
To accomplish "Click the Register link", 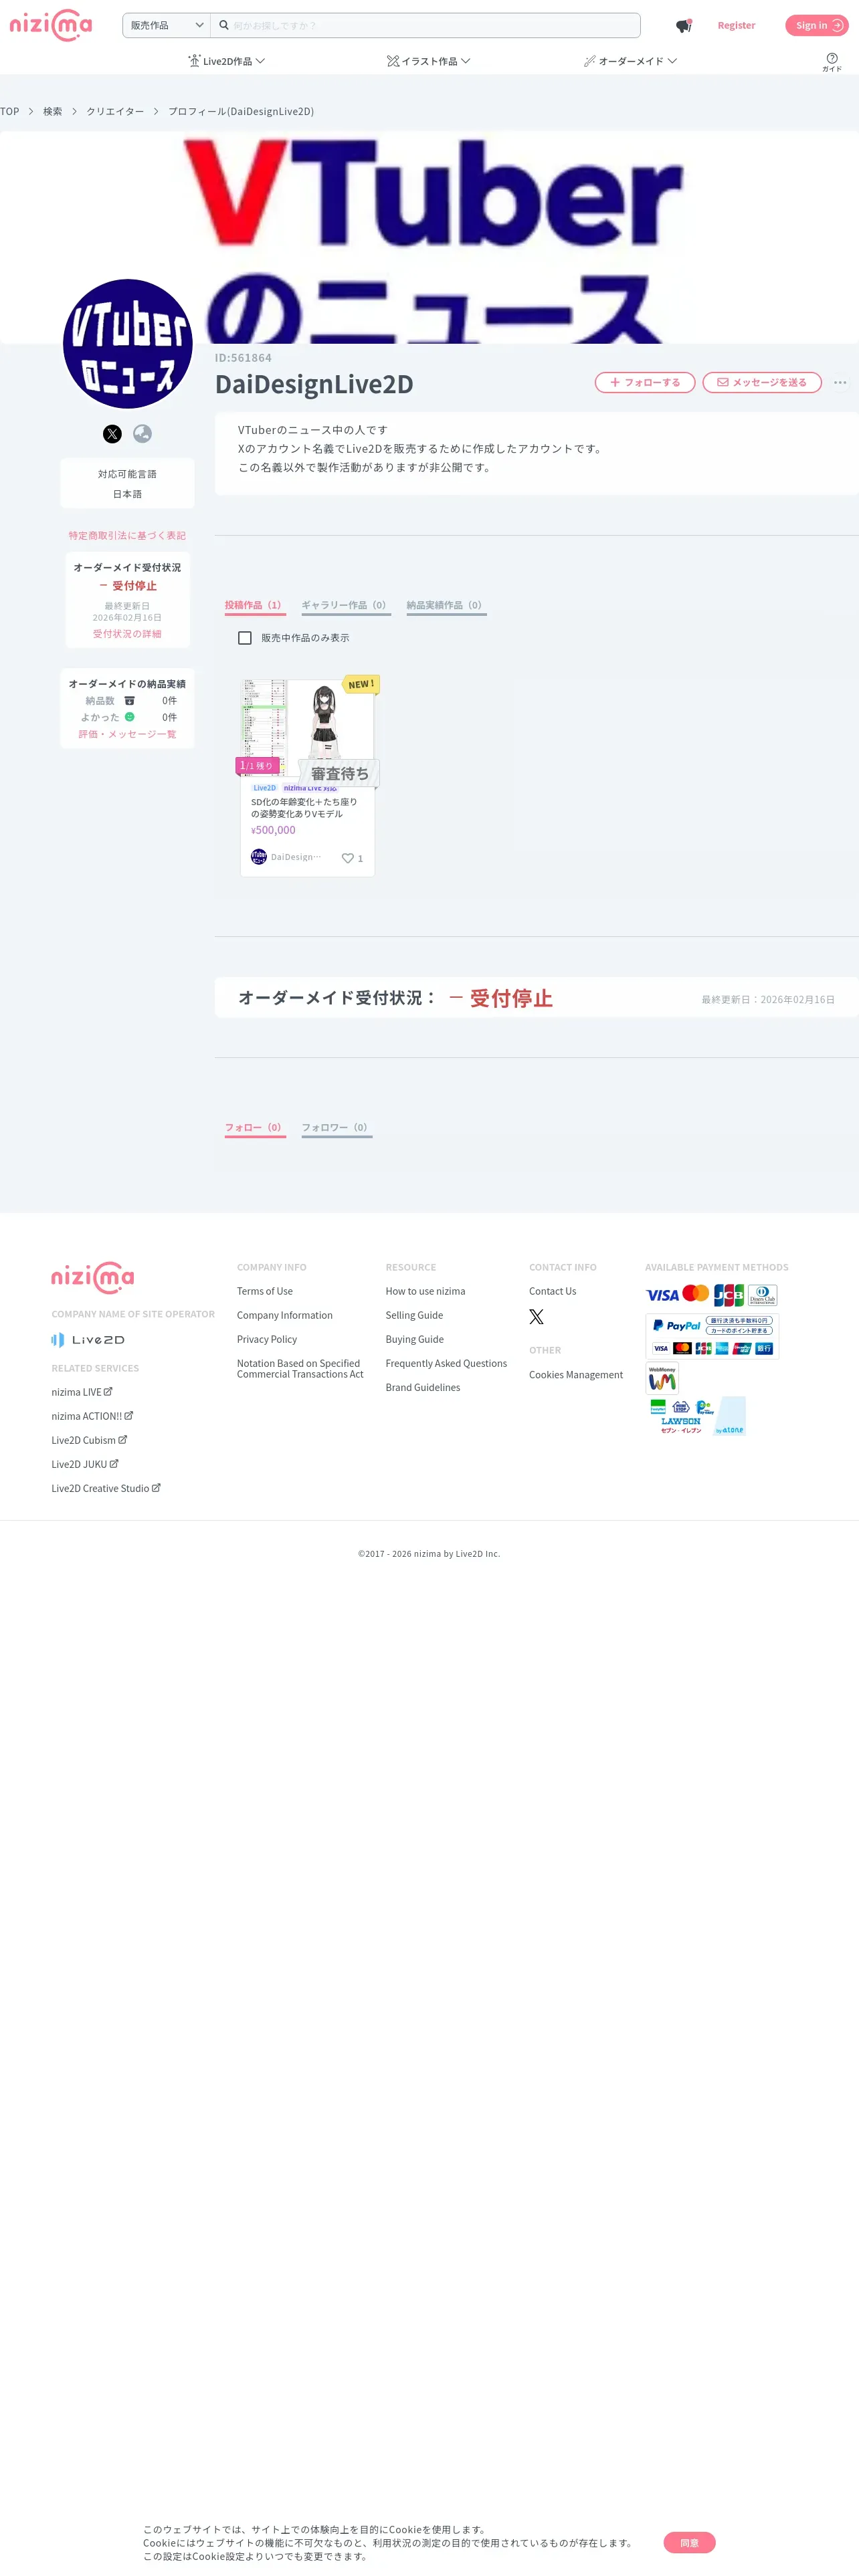I will click(x=736, y=26).
